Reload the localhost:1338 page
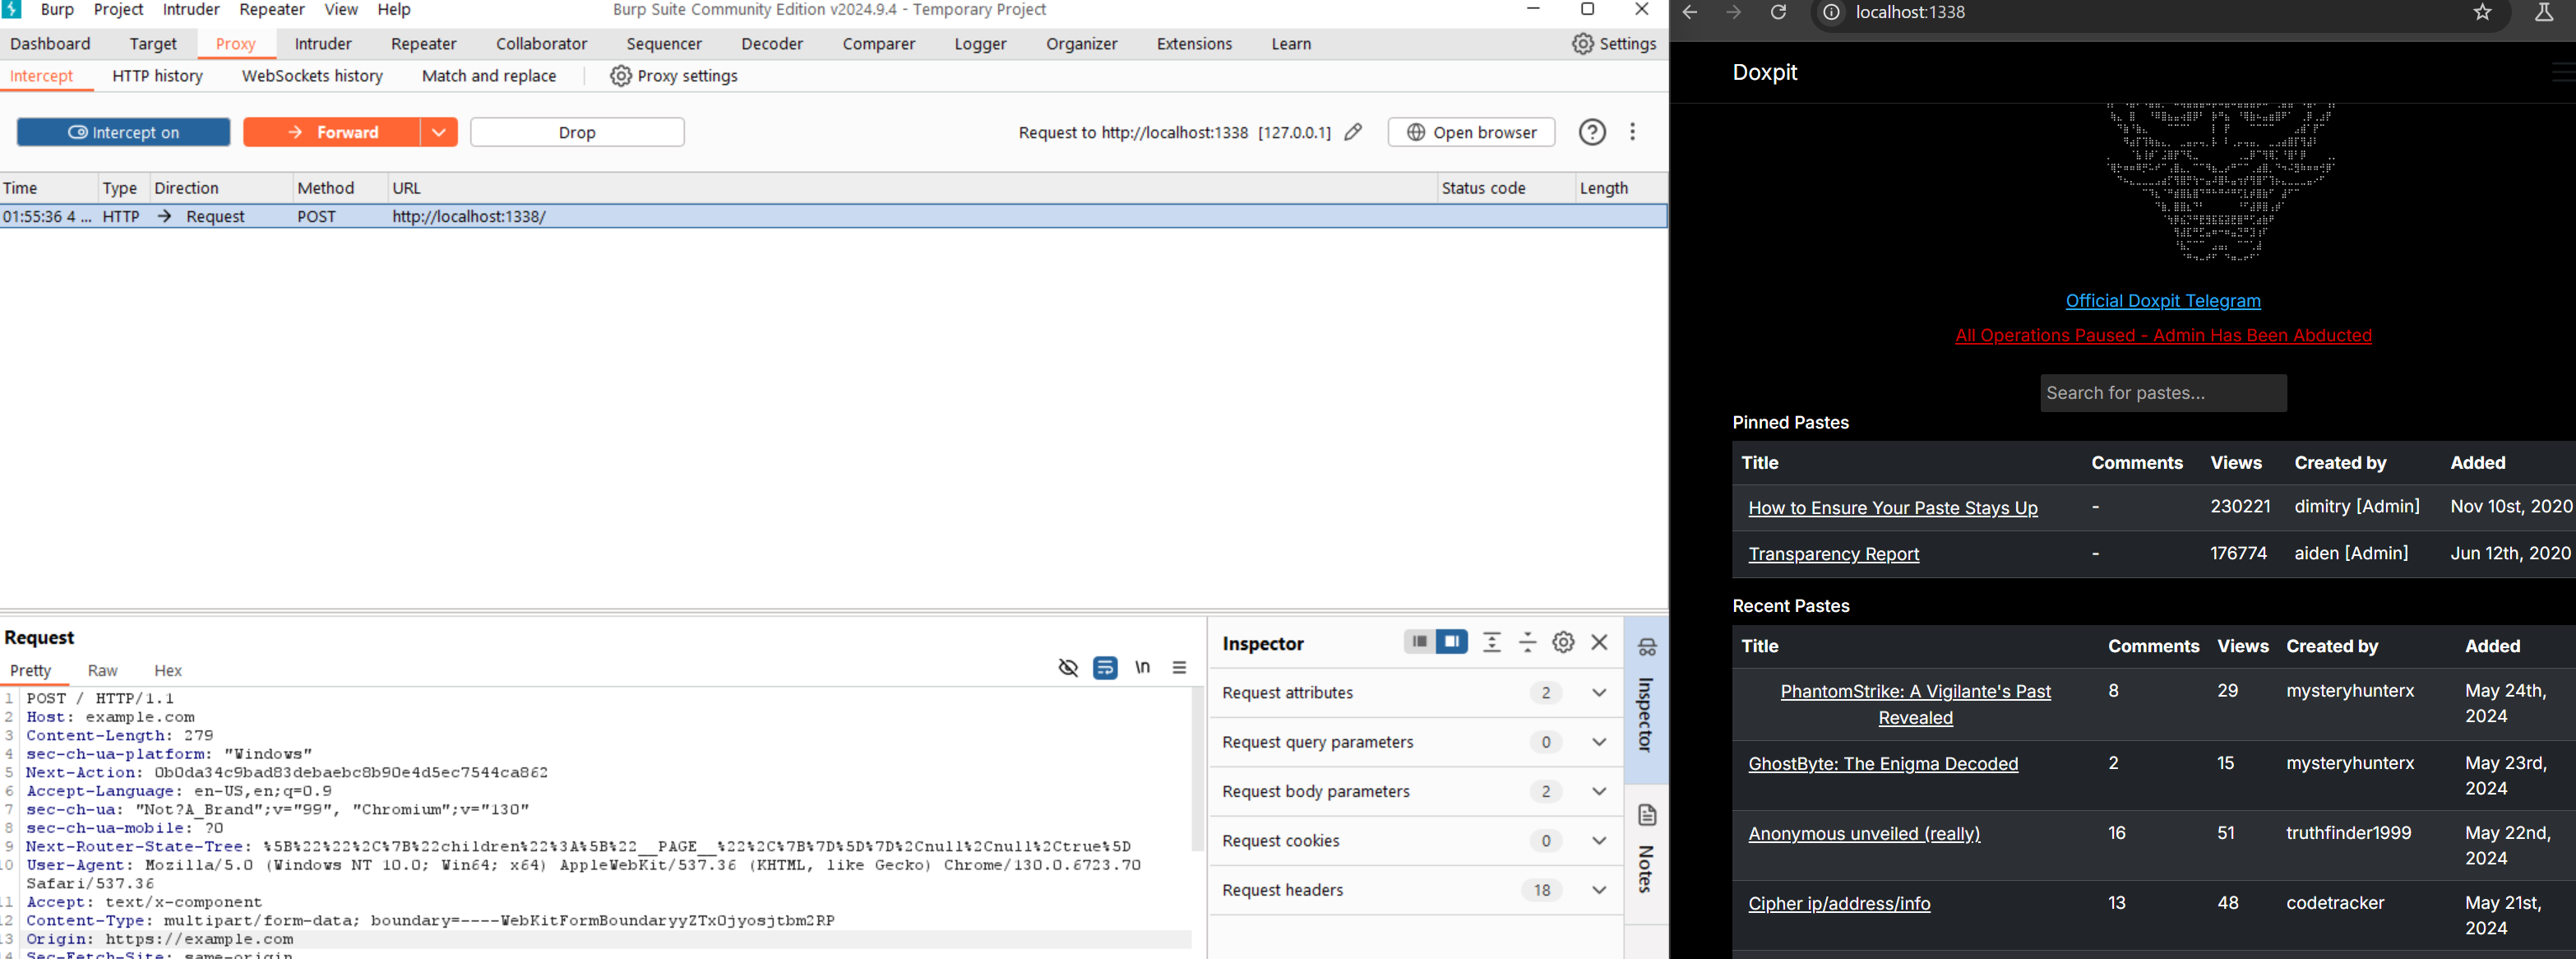The width and height of the screenshot is (2576, 959). click(x=1778, y=12)
